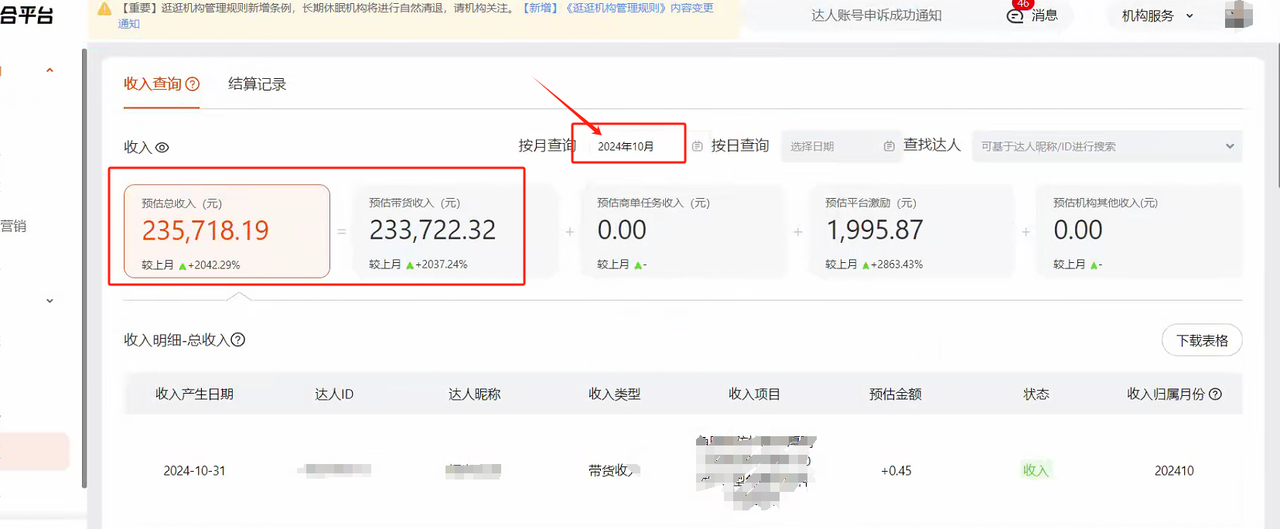Click help icon beside 收入明细-总收入
The width and height of the screenshot is (1280, 529).
tap(238, 340)
